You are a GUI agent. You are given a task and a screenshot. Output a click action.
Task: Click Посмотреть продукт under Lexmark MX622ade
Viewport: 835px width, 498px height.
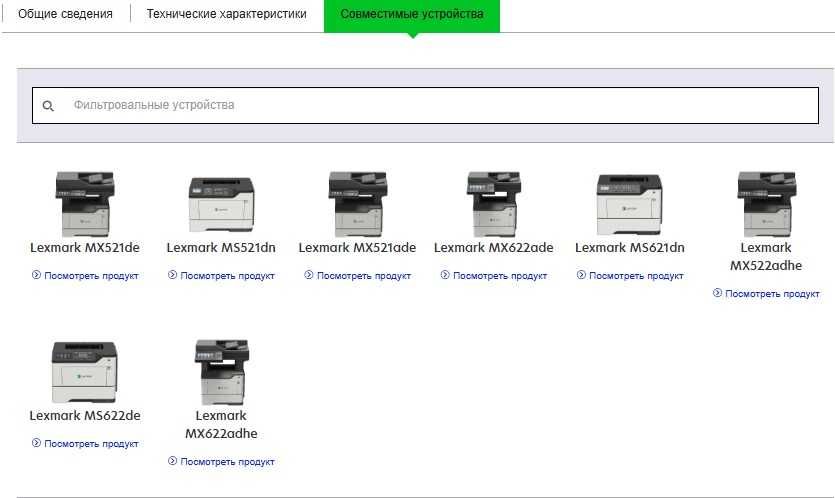coord(494,275)
